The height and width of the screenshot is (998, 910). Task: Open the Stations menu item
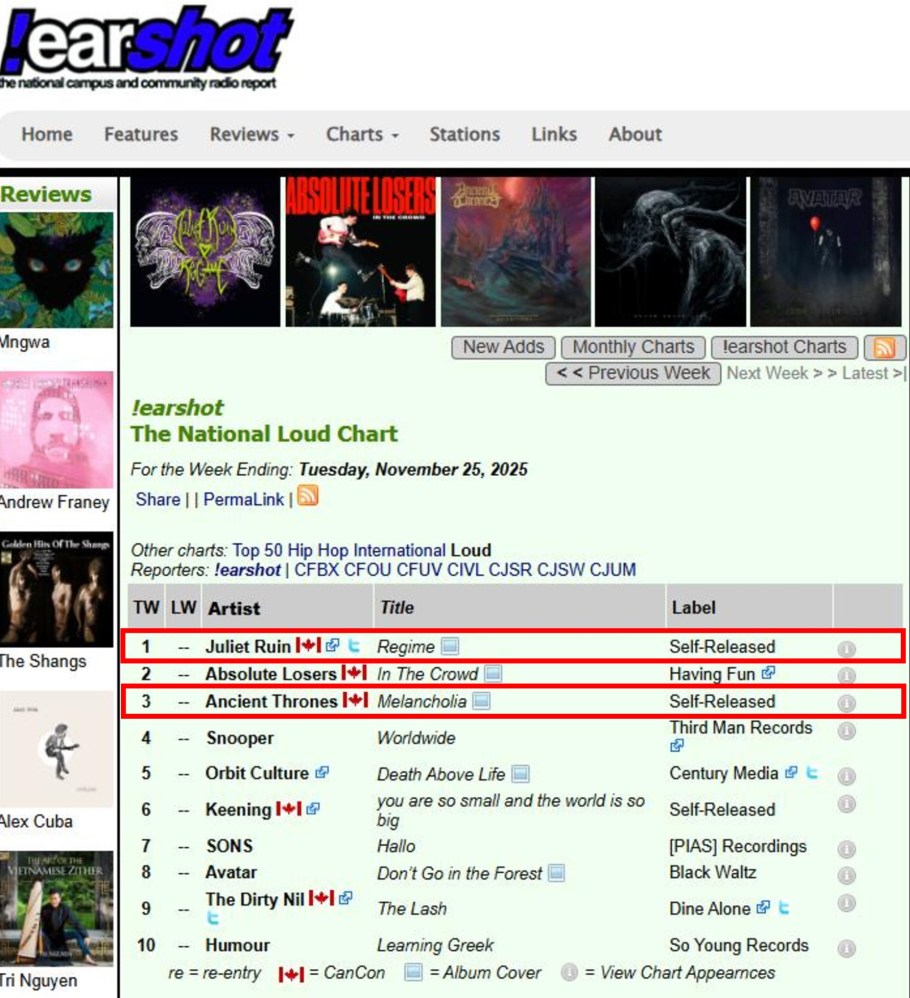coord(465,134)
